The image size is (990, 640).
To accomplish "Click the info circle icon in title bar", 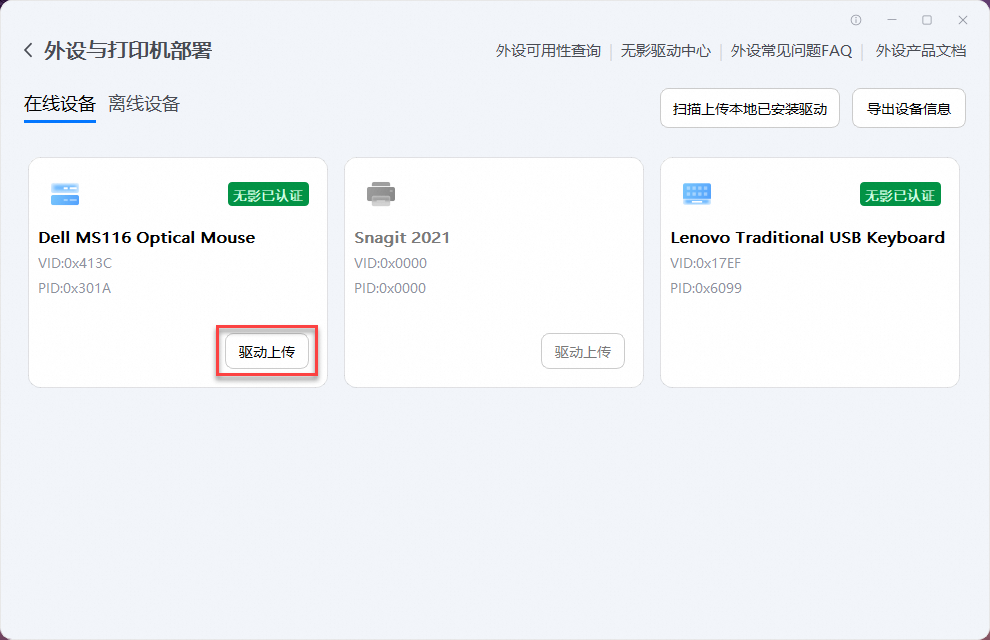I will 856,20.
